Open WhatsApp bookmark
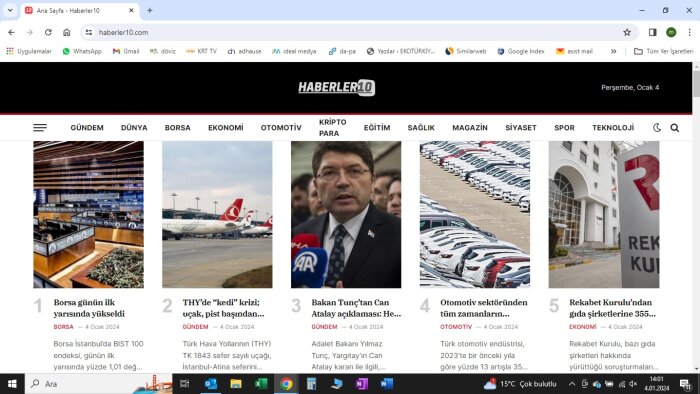The height and width of the screenshot is (394, 700). (x=82, y=51)
